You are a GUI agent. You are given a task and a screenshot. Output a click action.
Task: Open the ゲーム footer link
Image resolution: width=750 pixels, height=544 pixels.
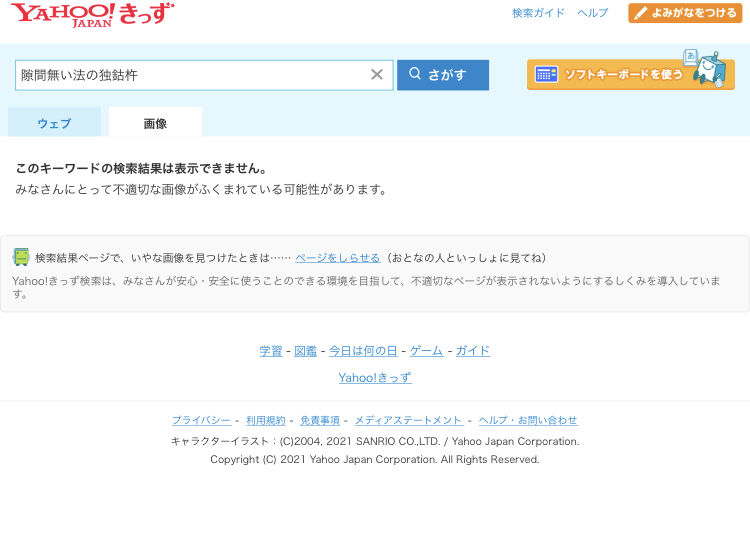[426, 351]
